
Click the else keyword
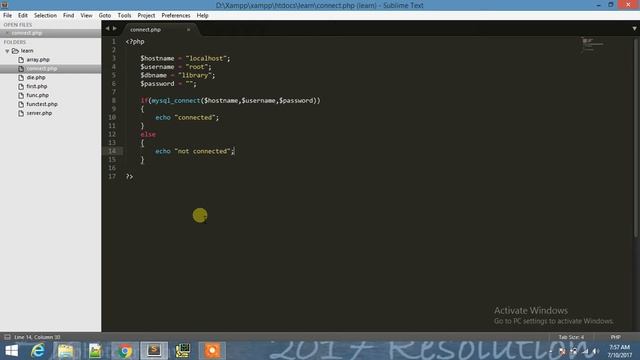pos(148,134)
